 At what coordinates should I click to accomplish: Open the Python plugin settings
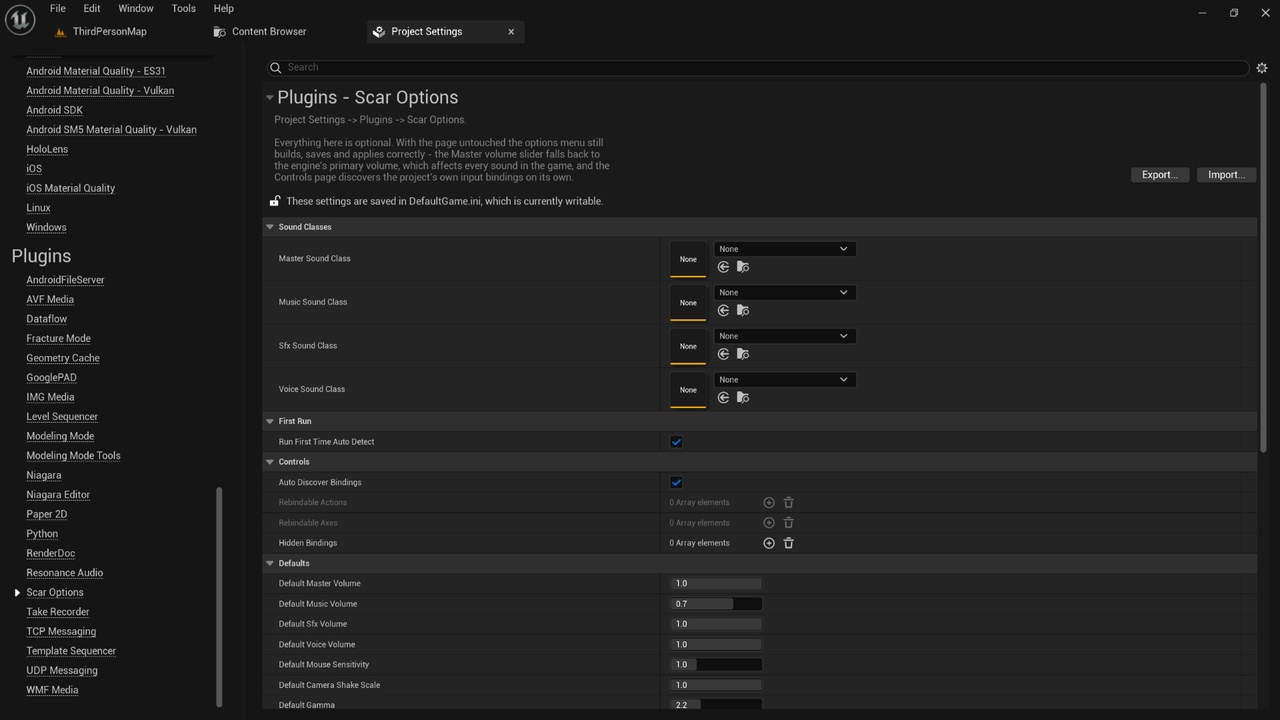pyautogui.click(x=42, y=534)
